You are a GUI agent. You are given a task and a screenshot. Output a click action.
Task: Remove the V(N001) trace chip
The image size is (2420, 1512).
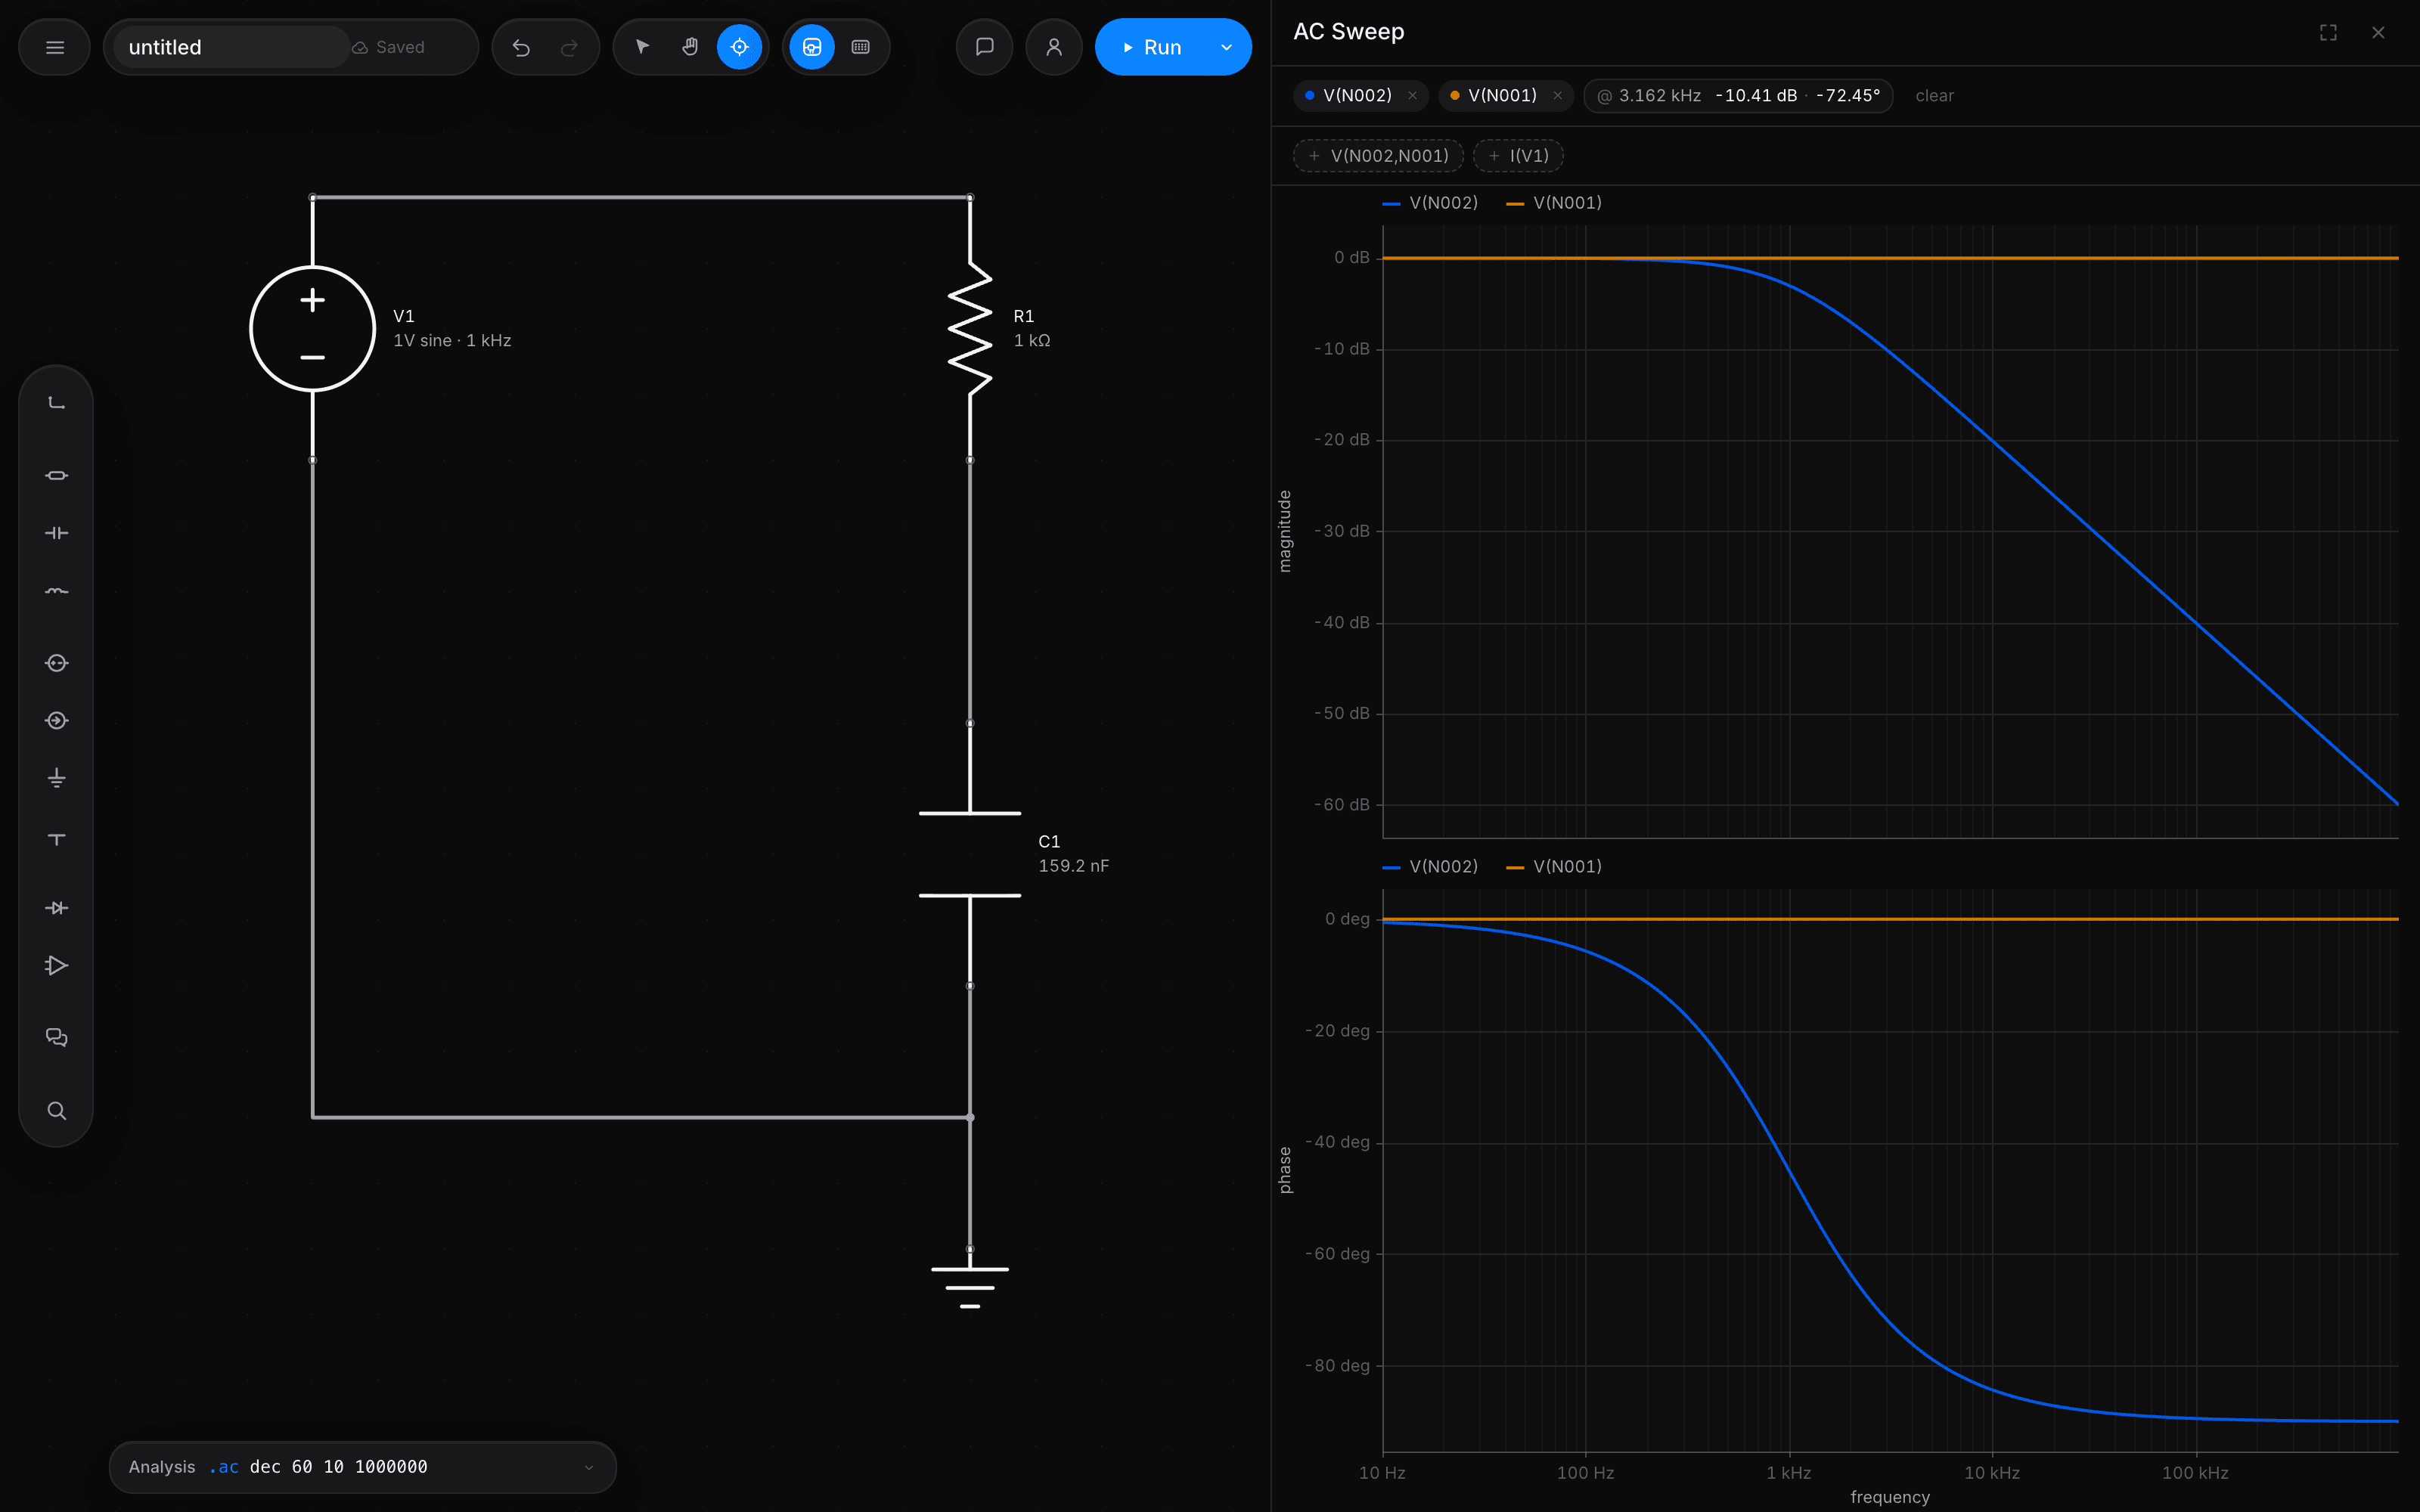click(x=1557, y=96)
